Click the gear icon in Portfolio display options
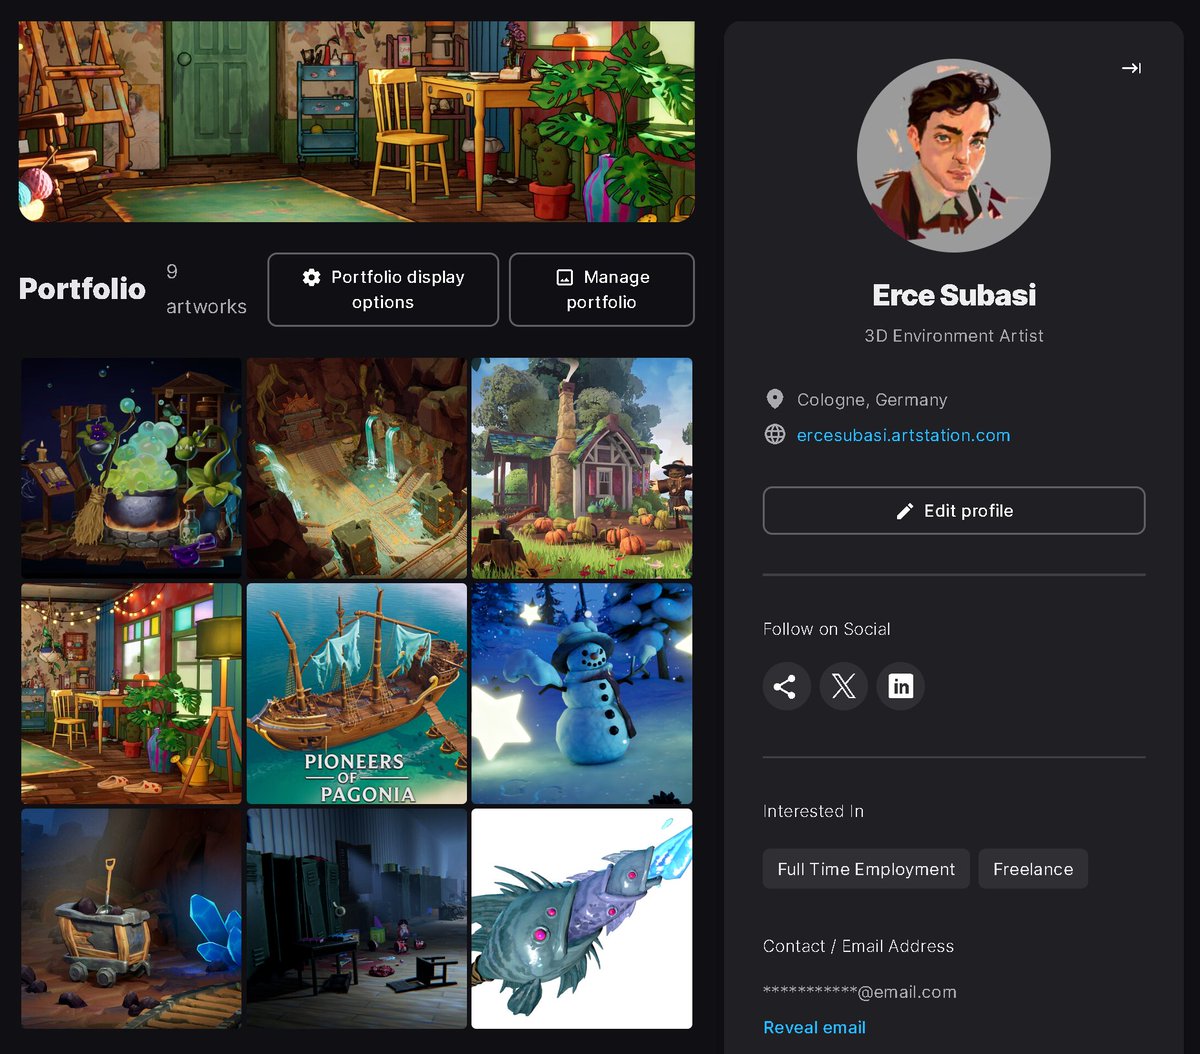The image size is (1200, 1054). pyautogui.click(x=312, y=277)
